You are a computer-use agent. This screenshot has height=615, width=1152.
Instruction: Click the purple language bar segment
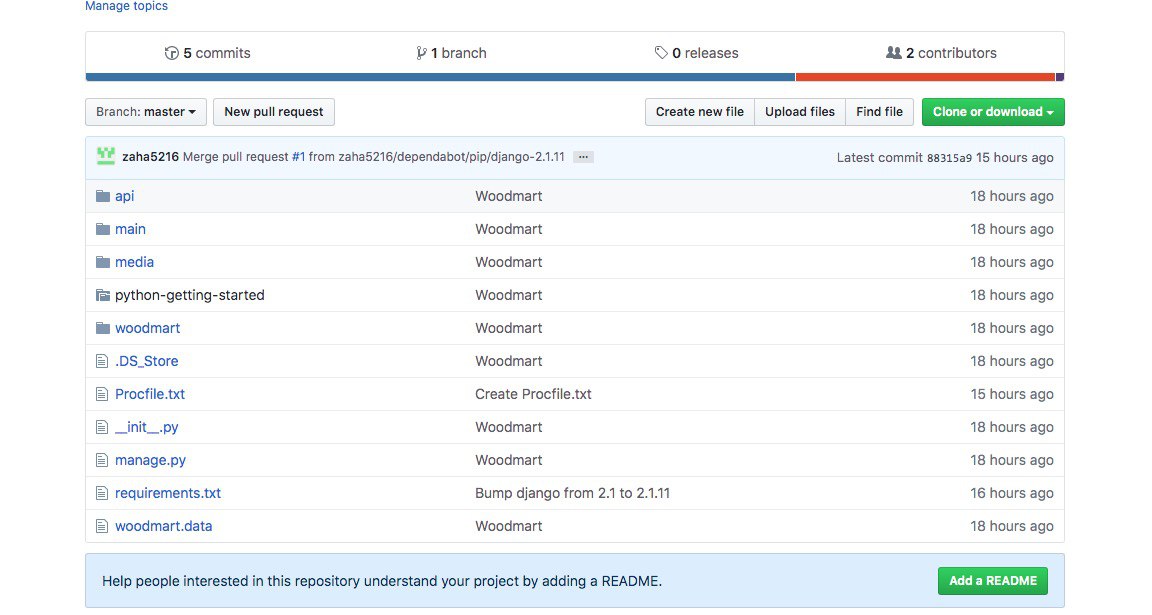click(1060, 77)
